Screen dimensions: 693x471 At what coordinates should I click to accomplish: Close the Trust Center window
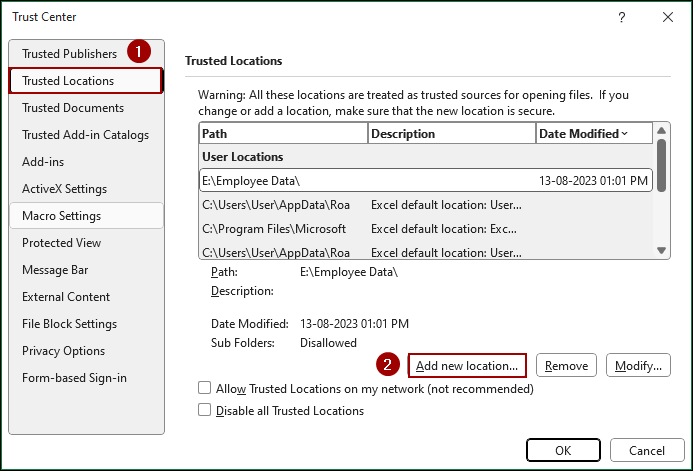tap(668, 17)
